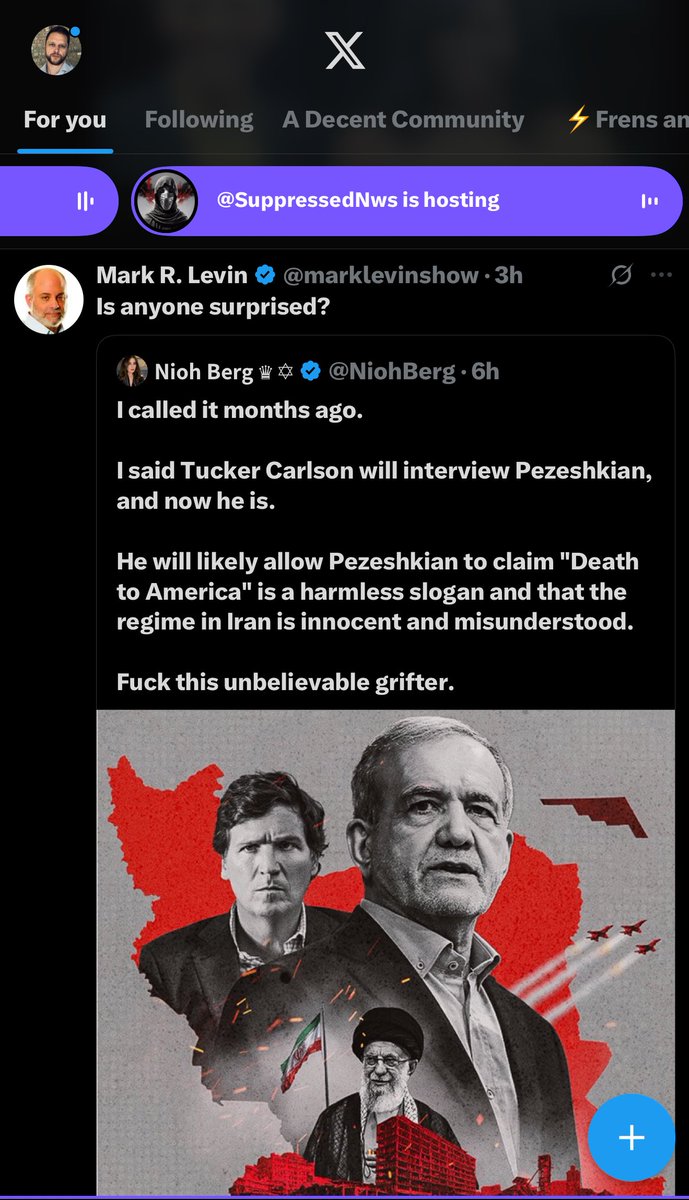Tap Mark Levin's profile picture

[49, 299]
